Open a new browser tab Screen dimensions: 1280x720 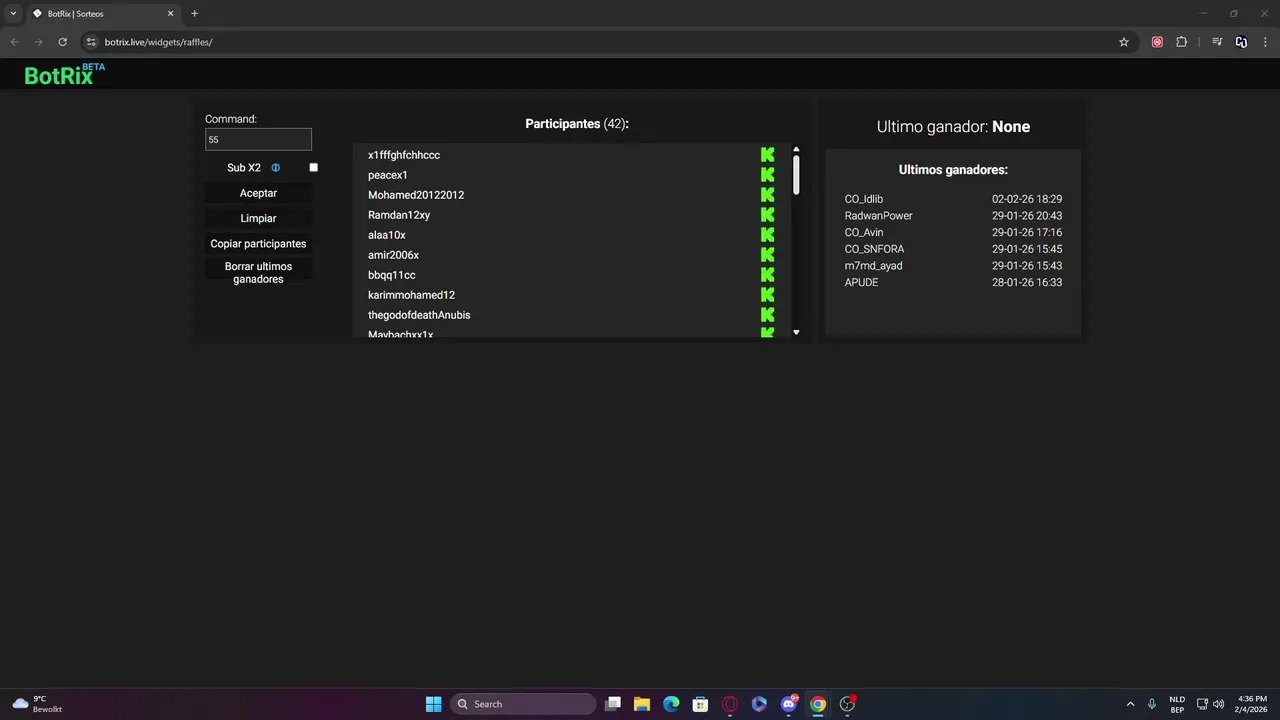194,13
